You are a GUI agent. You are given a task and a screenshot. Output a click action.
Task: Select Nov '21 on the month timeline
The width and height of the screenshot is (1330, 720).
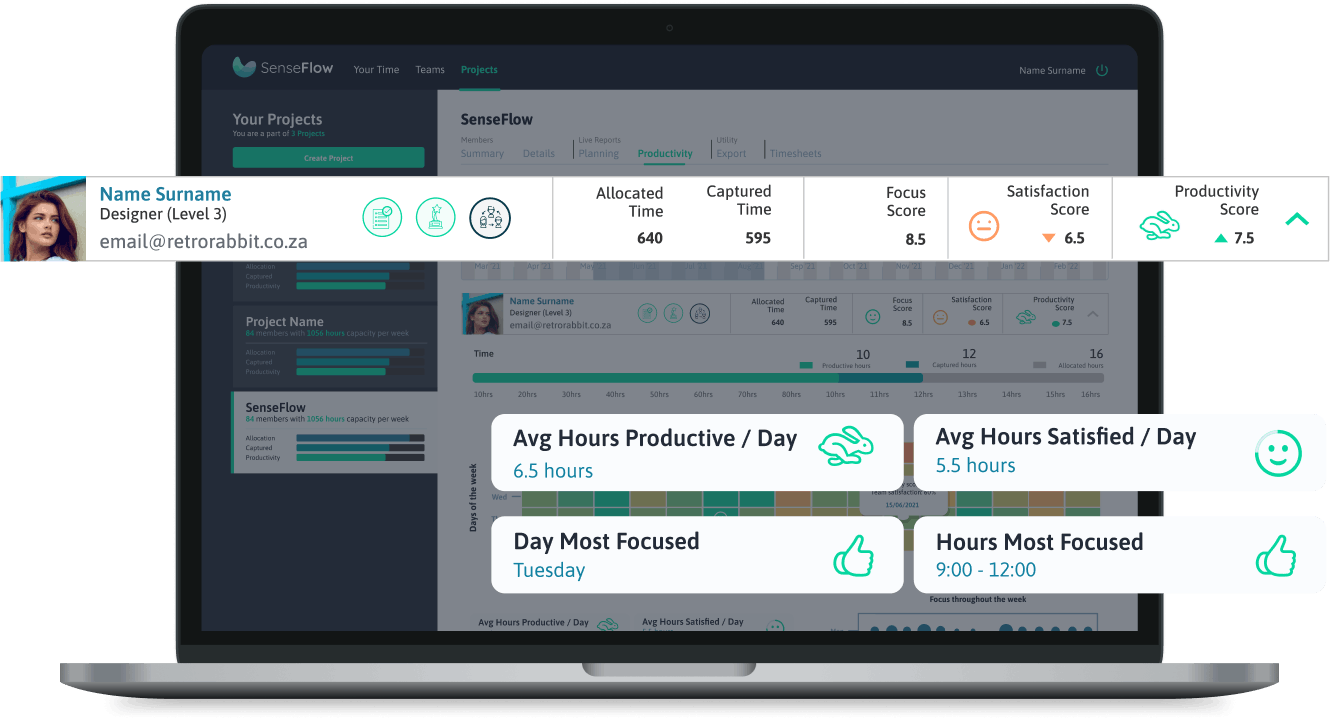(909, 267)
